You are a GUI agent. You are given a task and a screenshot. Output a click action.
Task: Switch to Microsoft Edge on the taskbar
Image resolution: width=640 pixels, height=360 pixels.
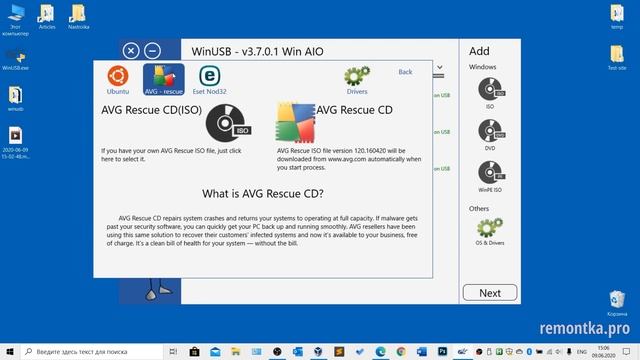tap(380, 351)
